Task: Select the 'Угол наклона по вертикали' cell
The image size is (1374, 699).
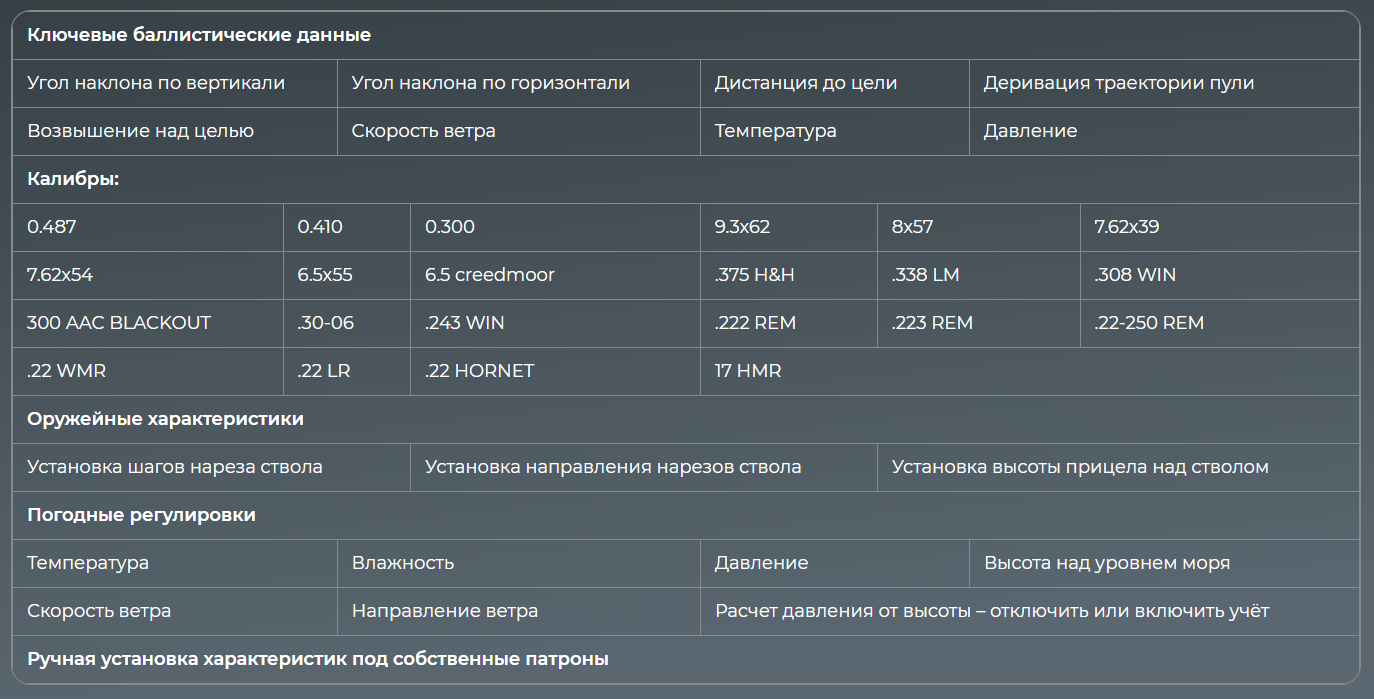Action: coord(156,83)
